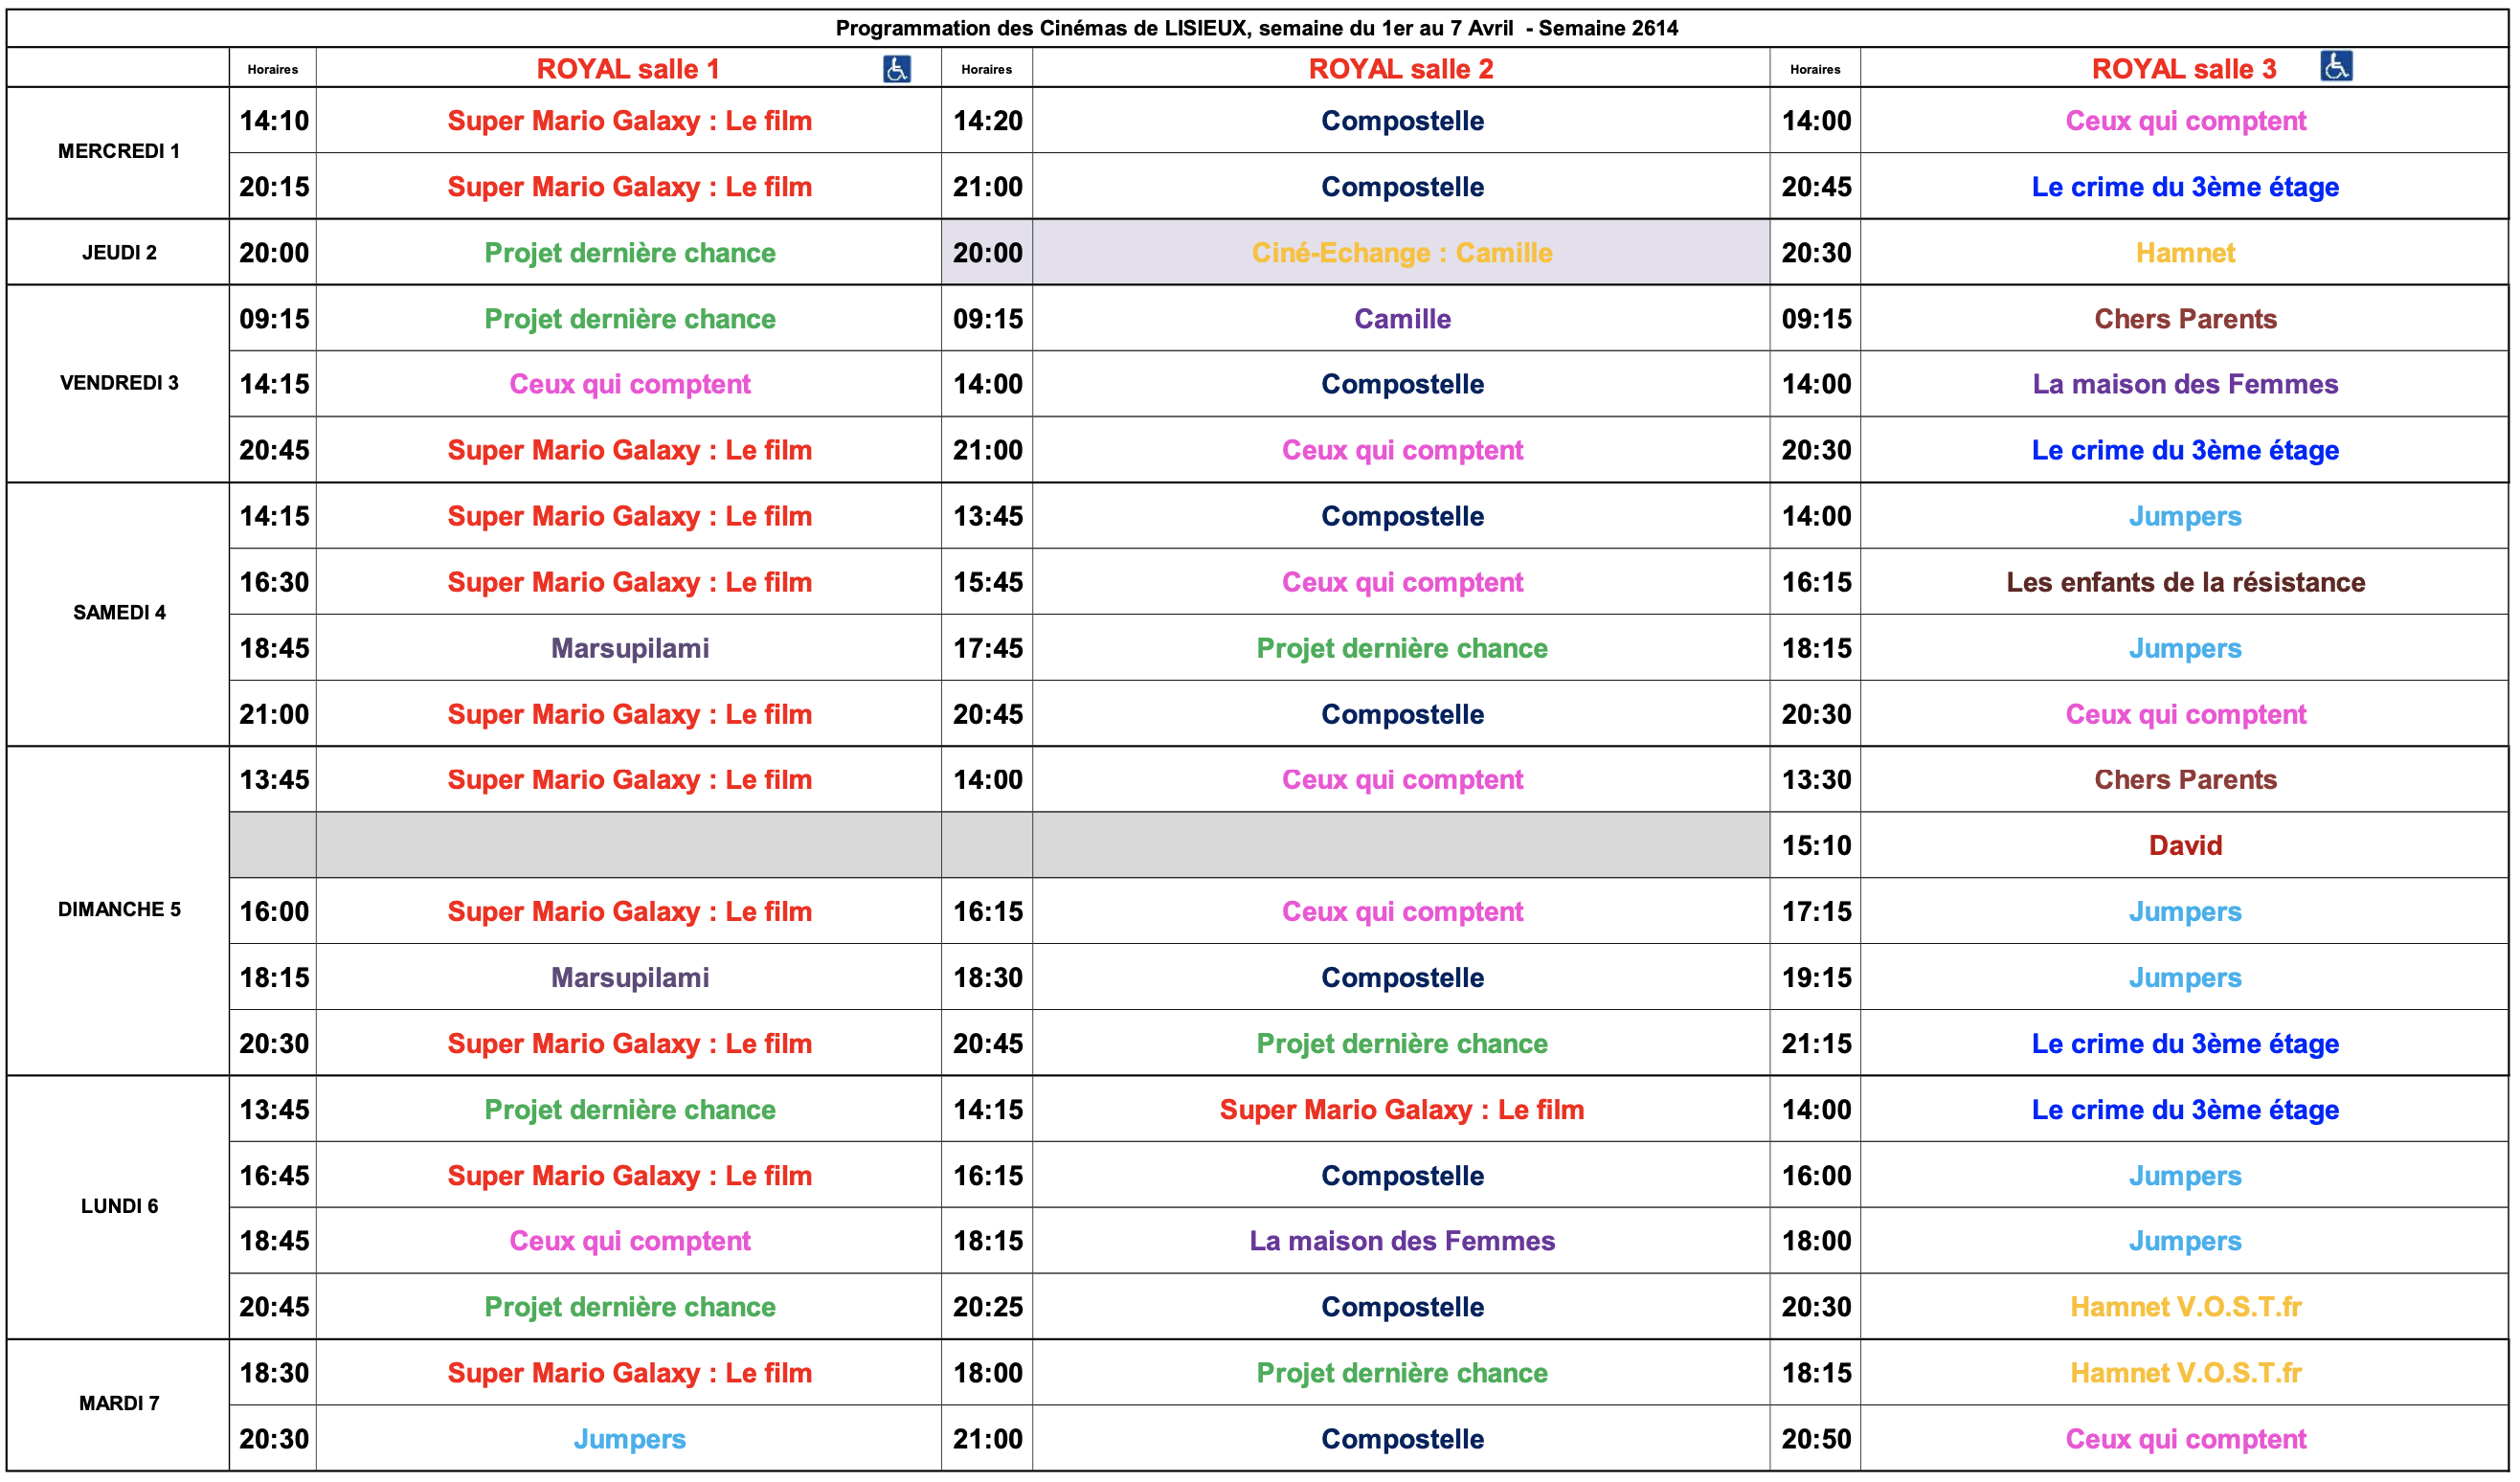Viewport: 2520px width, 1482px height.
Task: Click Hamnet V.O.S.T.fr at 20:30 on Monday
Action: tap(2184, 1306)
